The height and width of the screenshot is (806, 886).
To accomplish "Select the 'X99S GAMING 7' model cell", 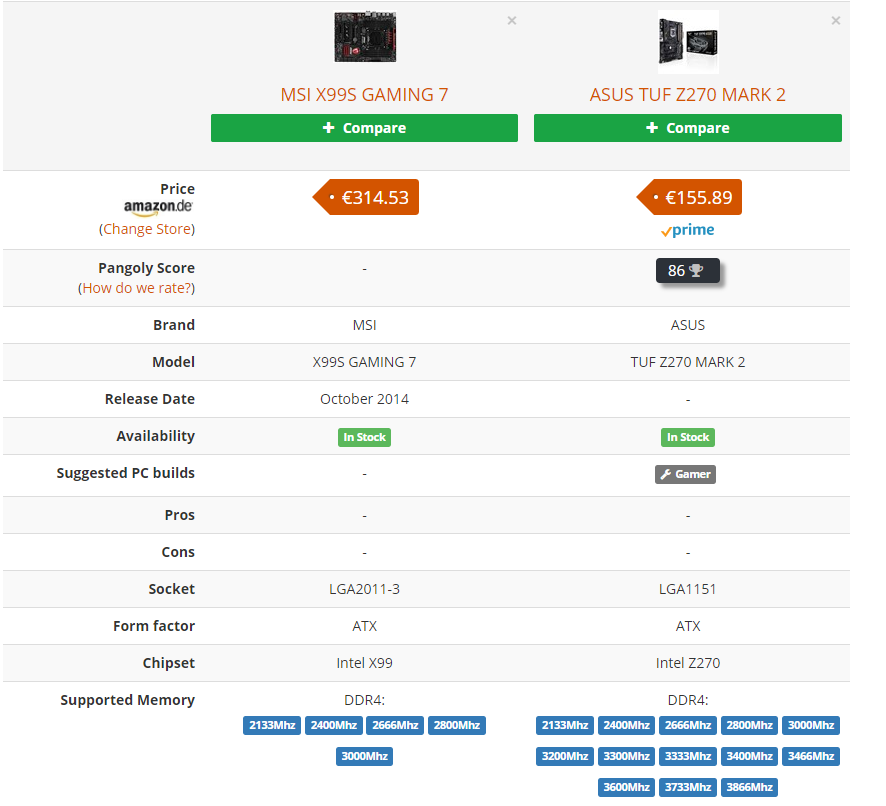I will (364, 362).
